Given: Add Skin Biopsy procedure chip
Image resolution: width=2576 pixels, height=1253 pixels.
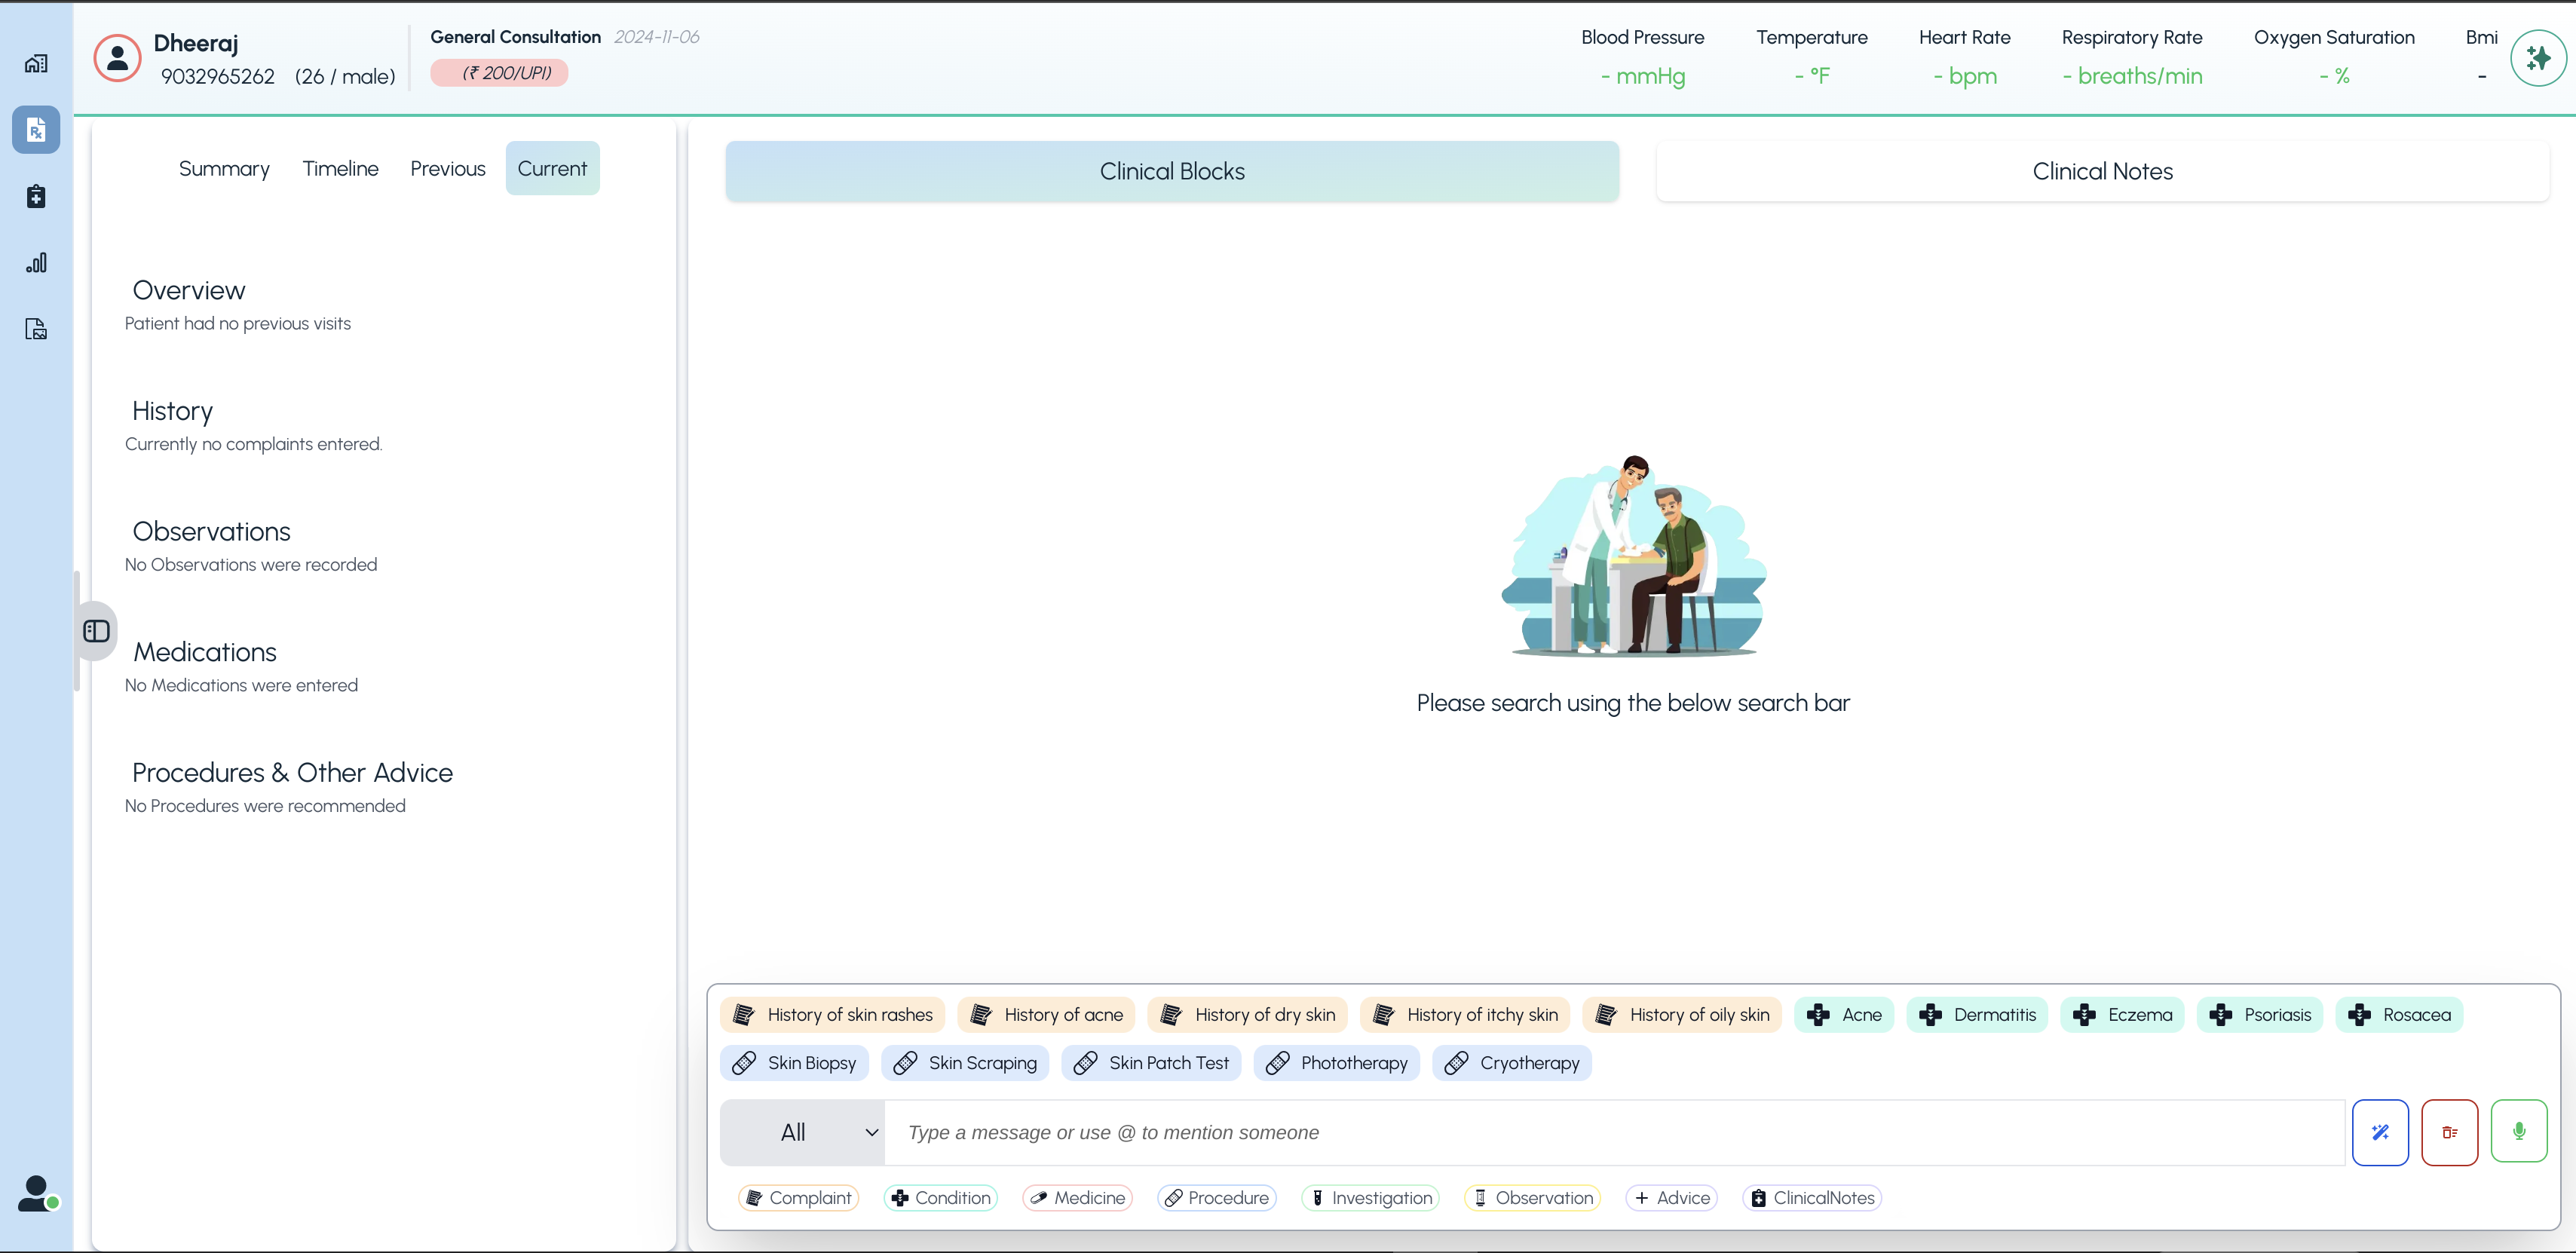Looking at the screenshot, I should (794, 1063).
